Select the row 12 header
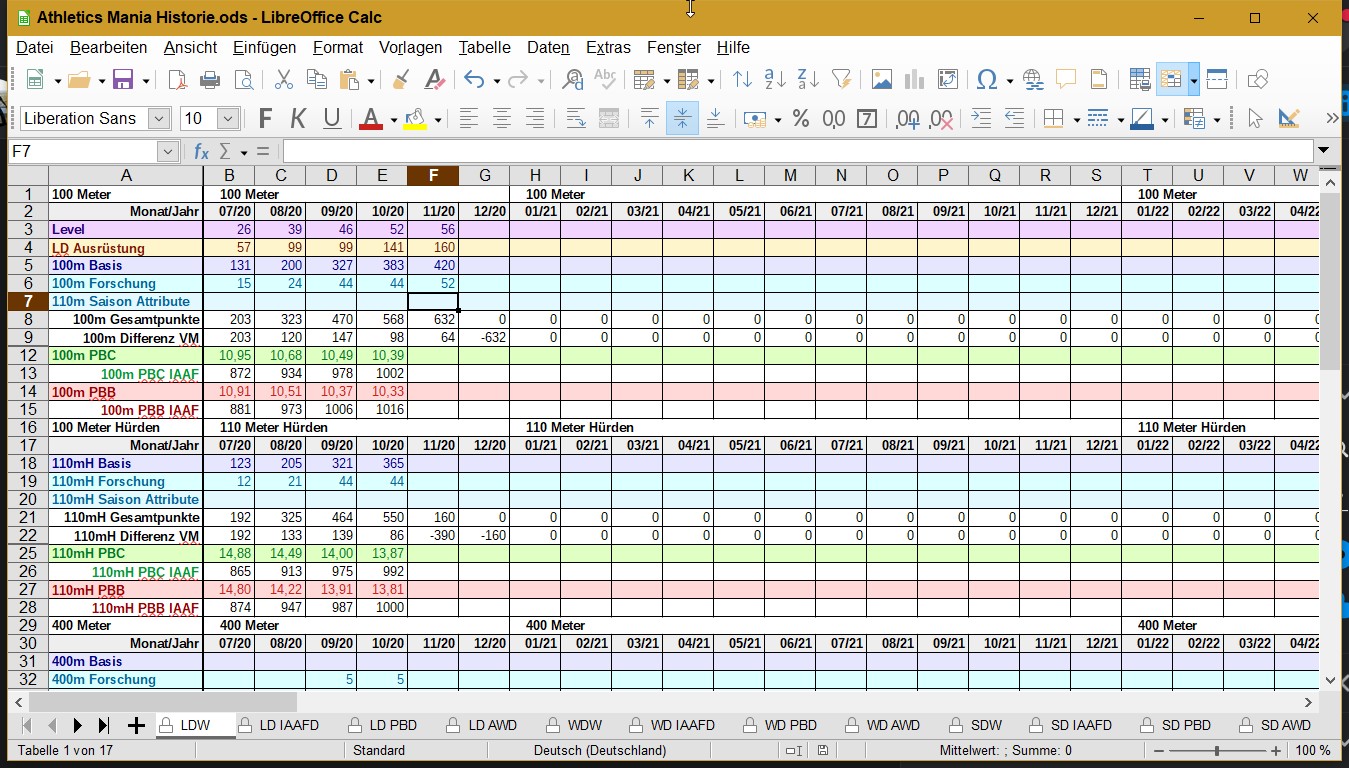 pos(29,355)
